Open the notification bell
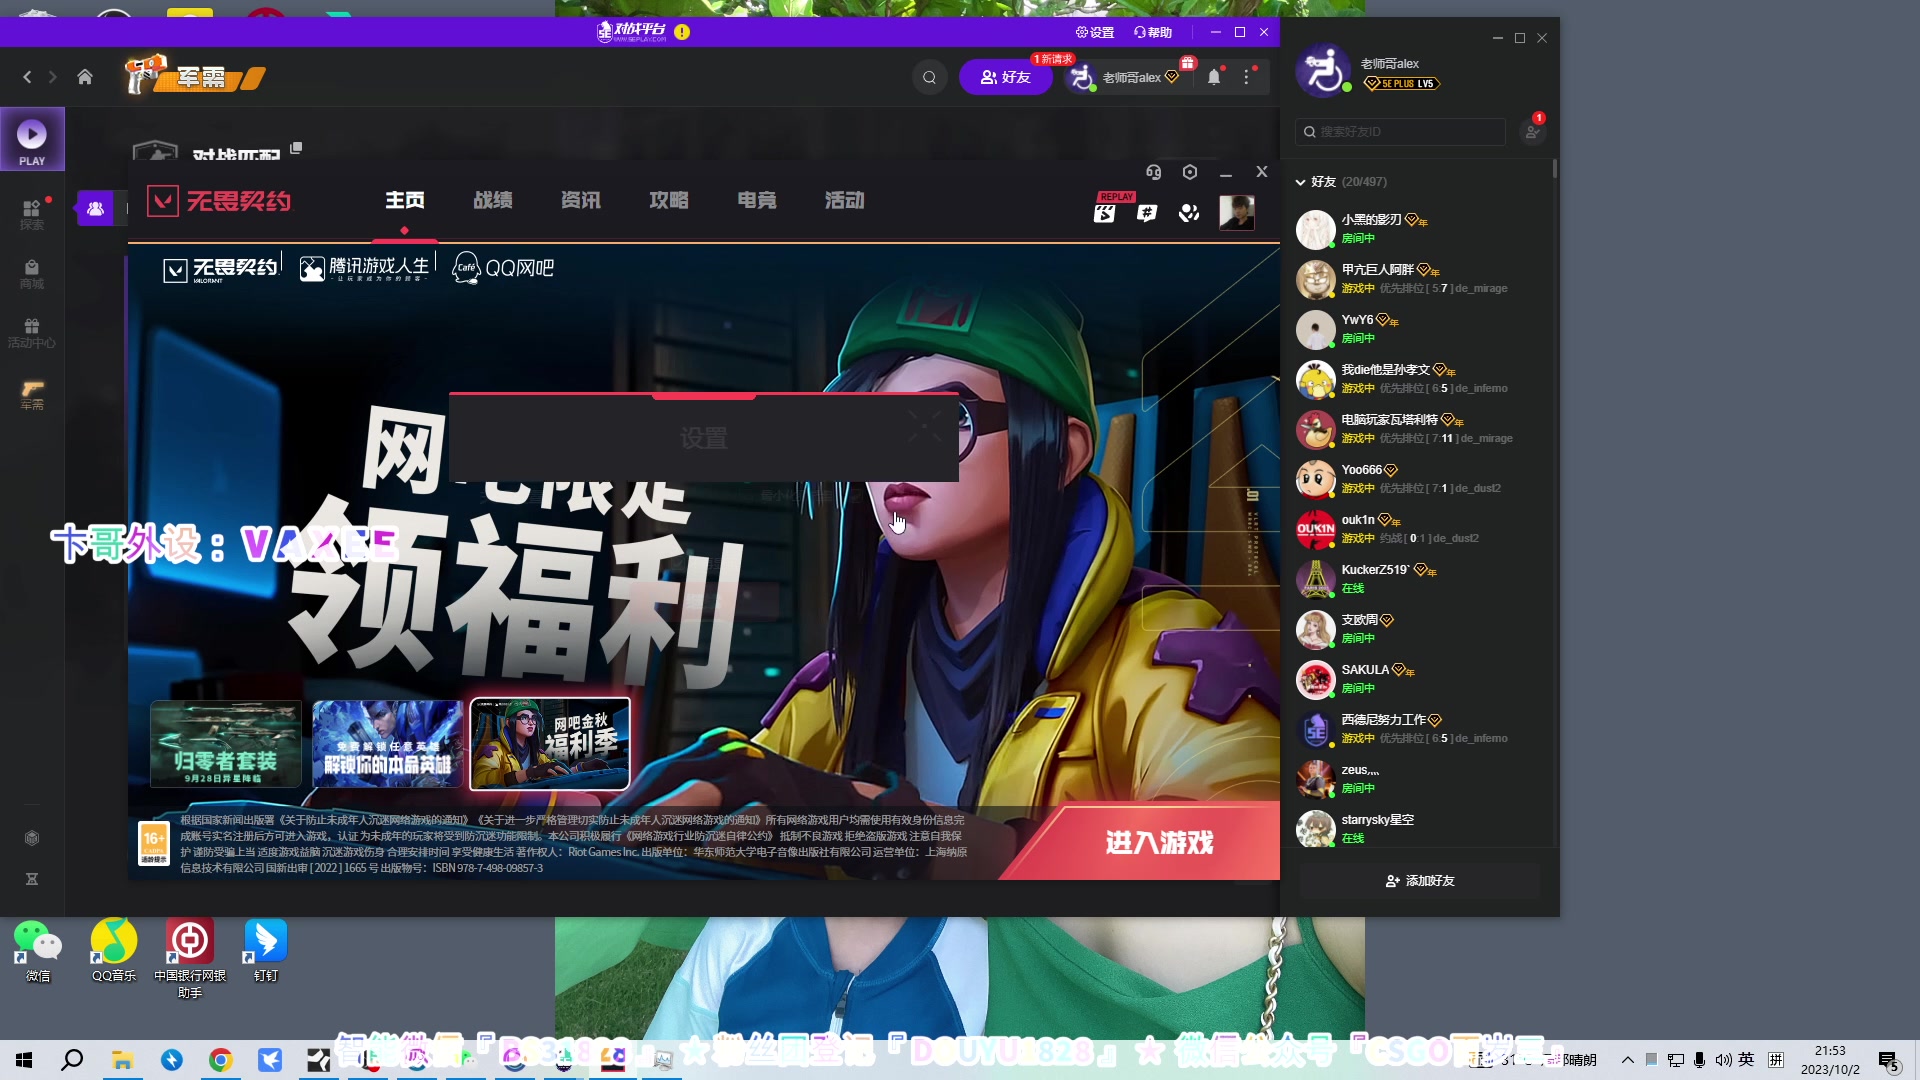 click(1214, 77)
